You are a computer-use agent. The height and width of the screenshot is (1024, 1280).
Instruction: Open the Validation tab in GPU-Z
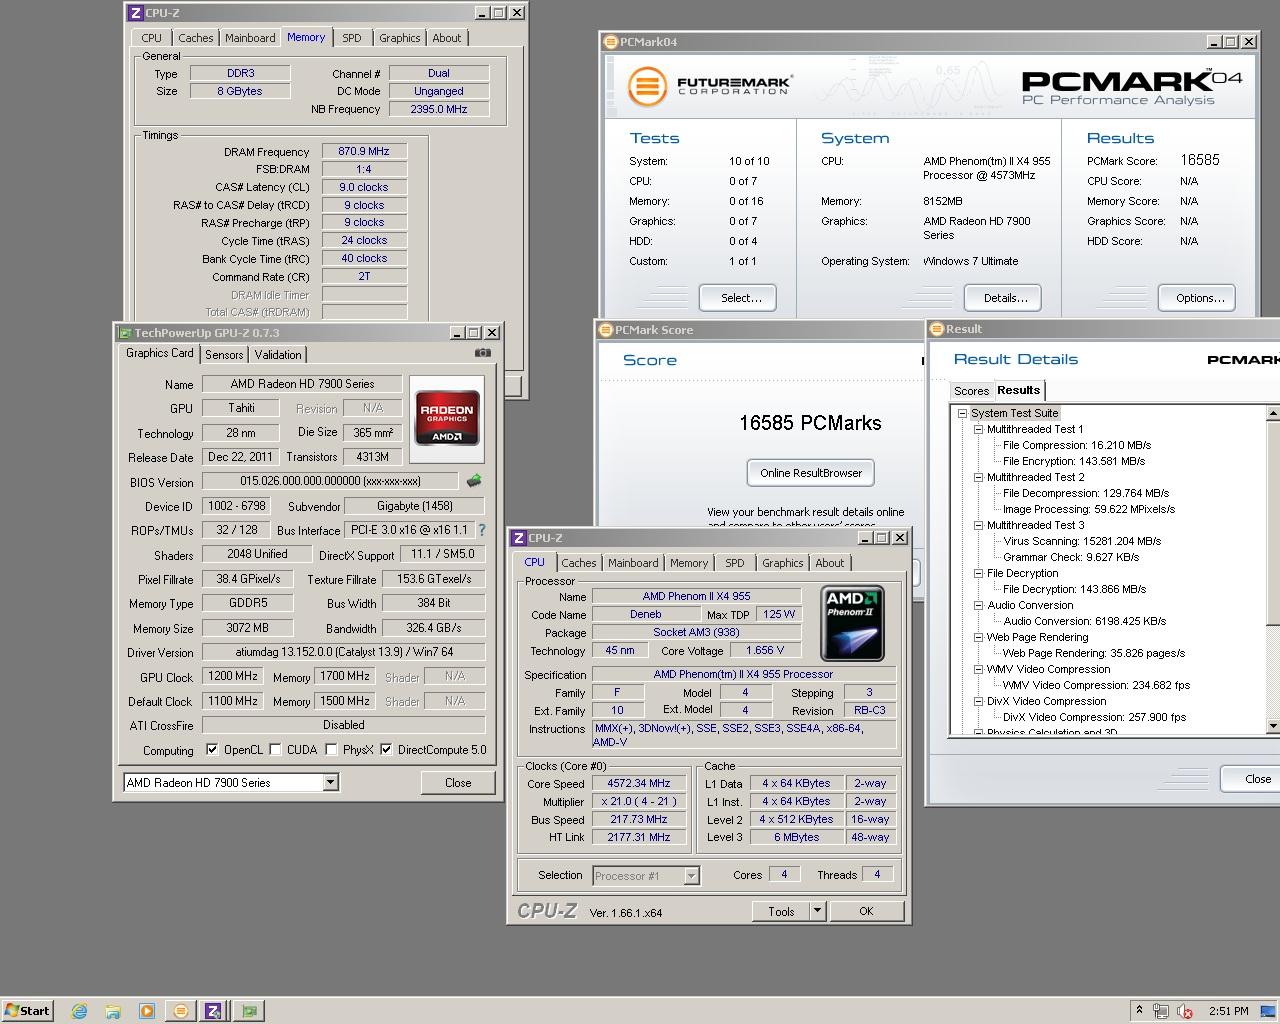click(x=278, y=355)
